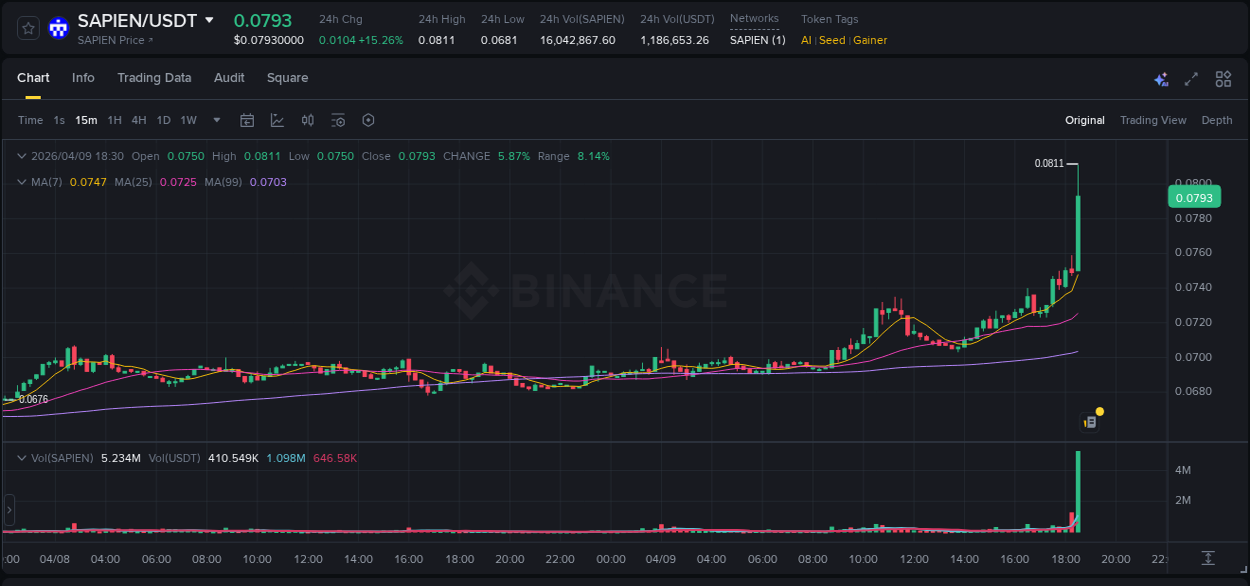Open the Trading View tab
Image resolution: width=1250 pixels, height=586 pixels.
[x=1153, y=120]
